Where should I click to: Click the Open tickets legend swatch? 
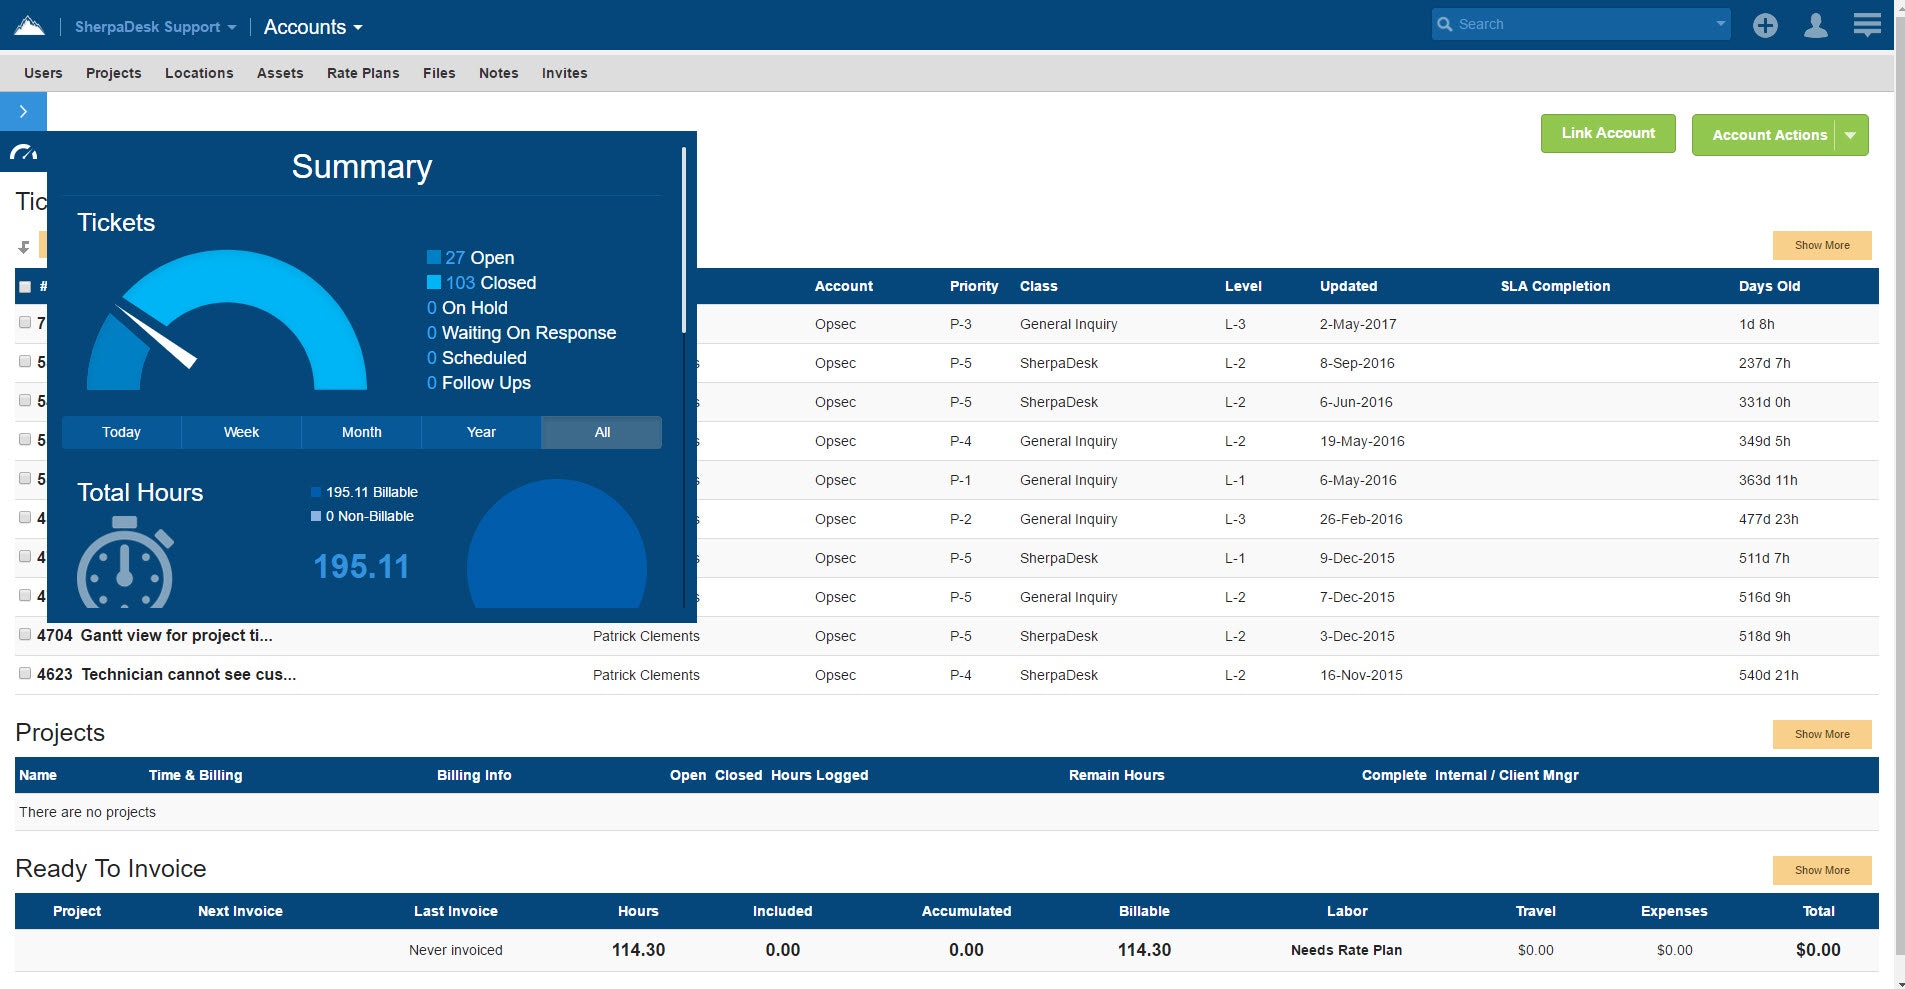tap(434, 257)
